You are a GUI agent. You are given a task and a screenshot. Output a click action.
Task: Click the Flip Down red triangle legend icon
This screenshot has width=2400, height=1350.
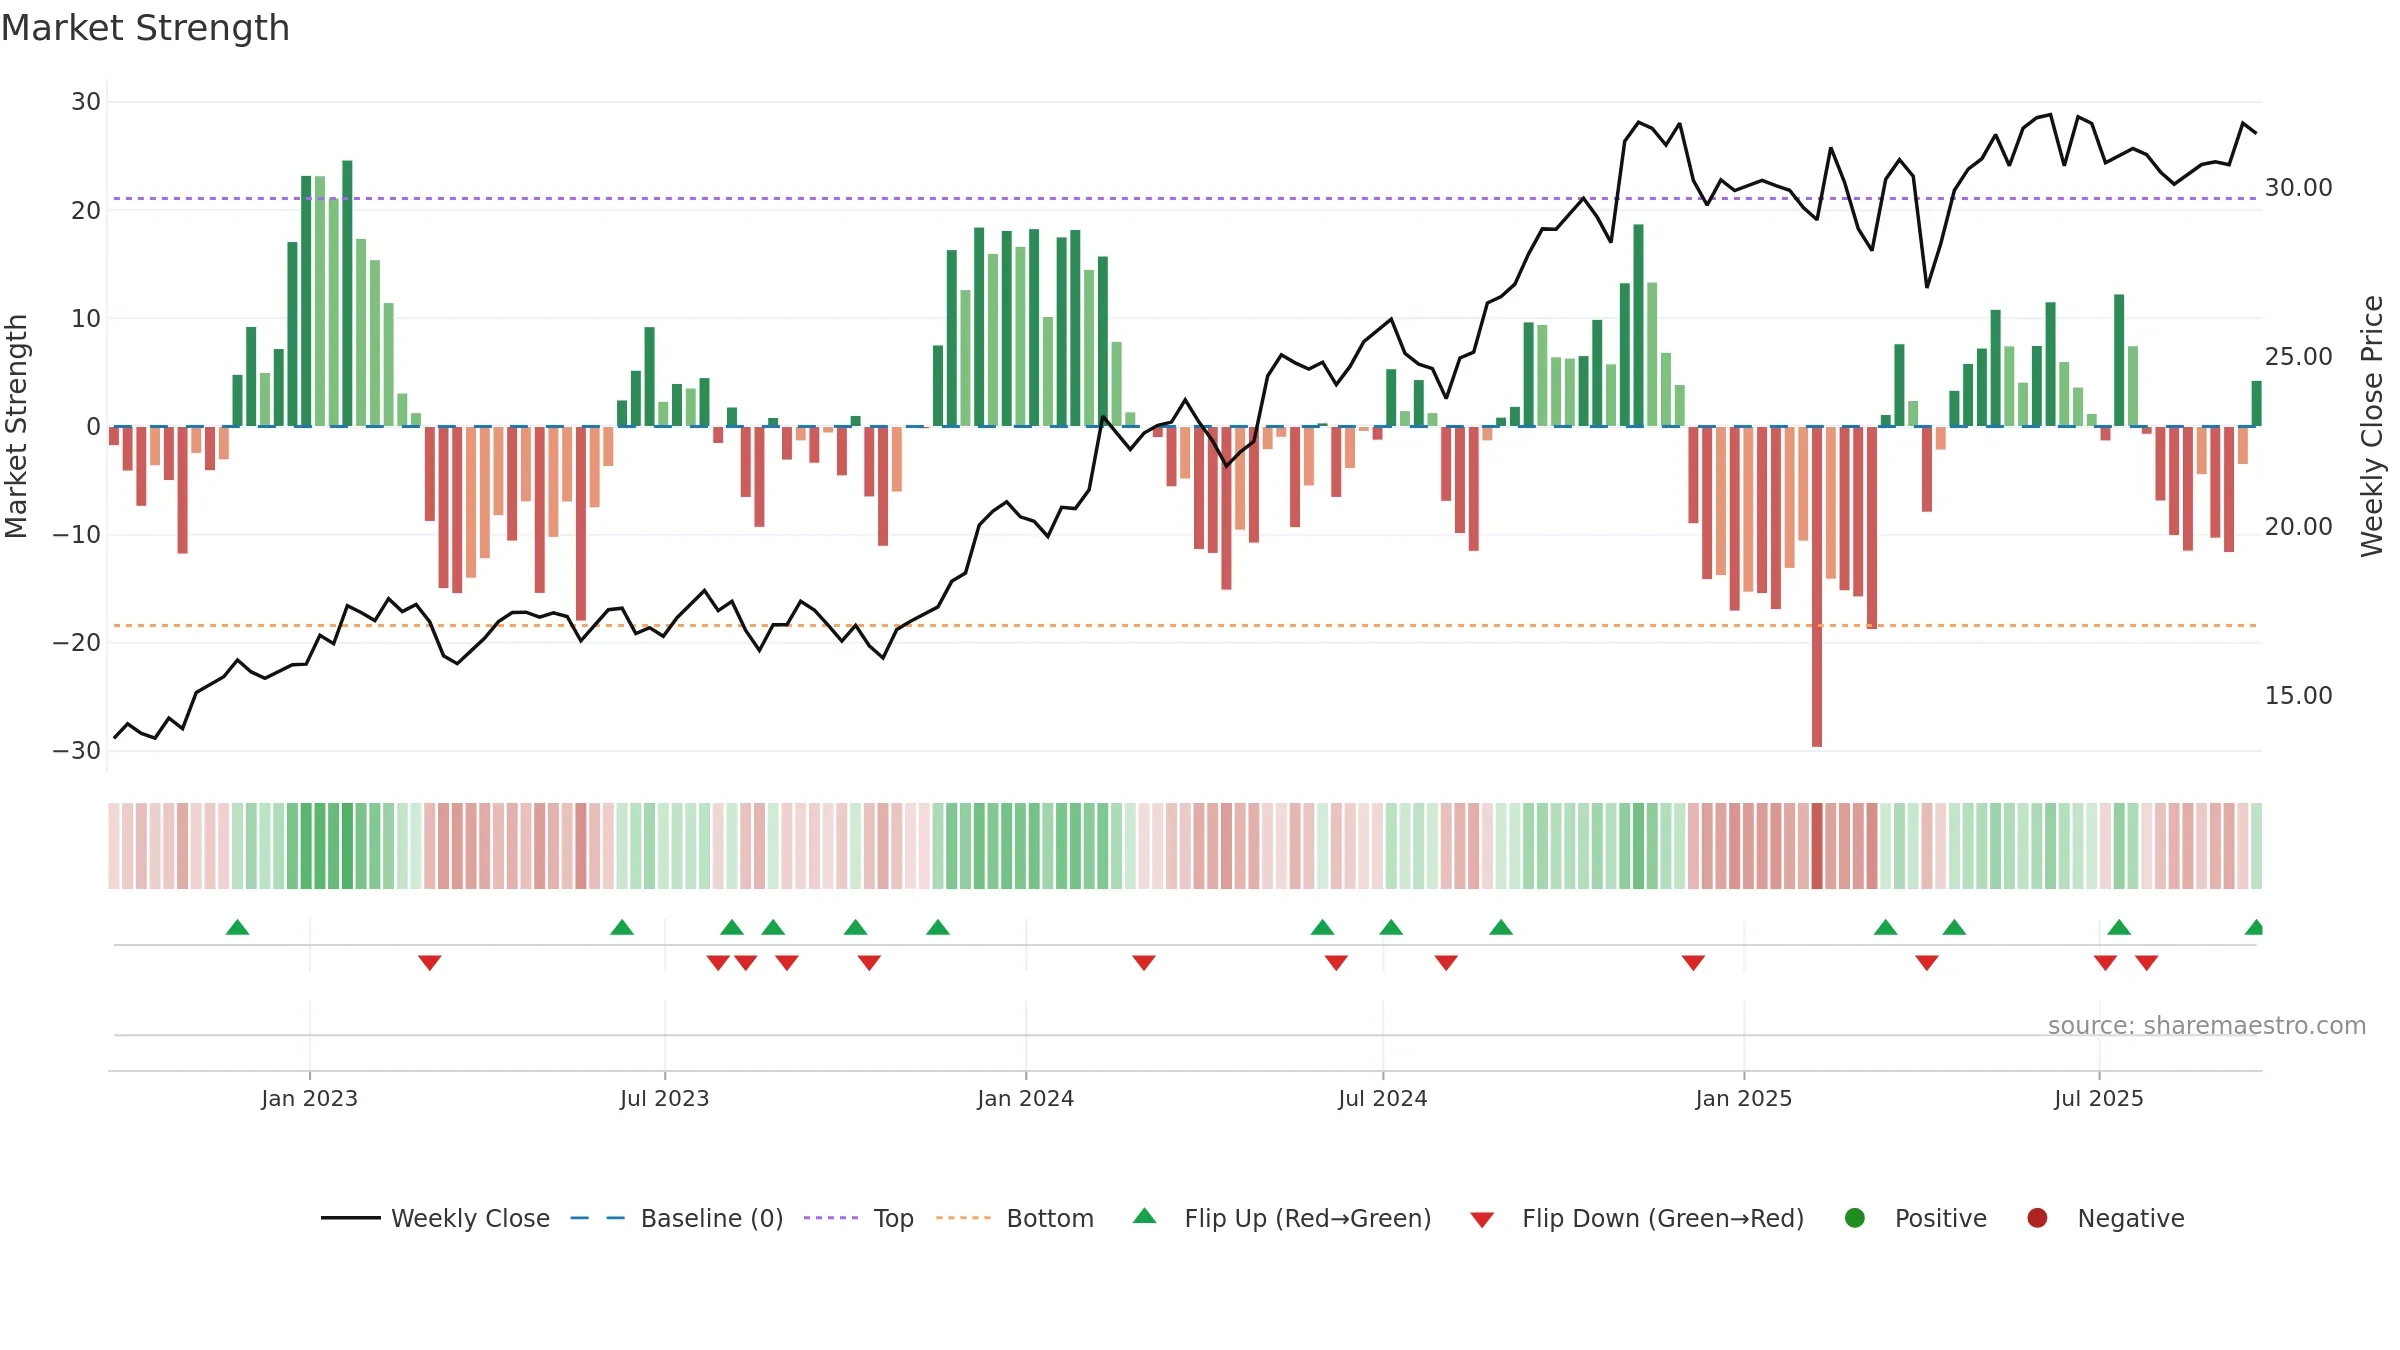(1482, 1220)
